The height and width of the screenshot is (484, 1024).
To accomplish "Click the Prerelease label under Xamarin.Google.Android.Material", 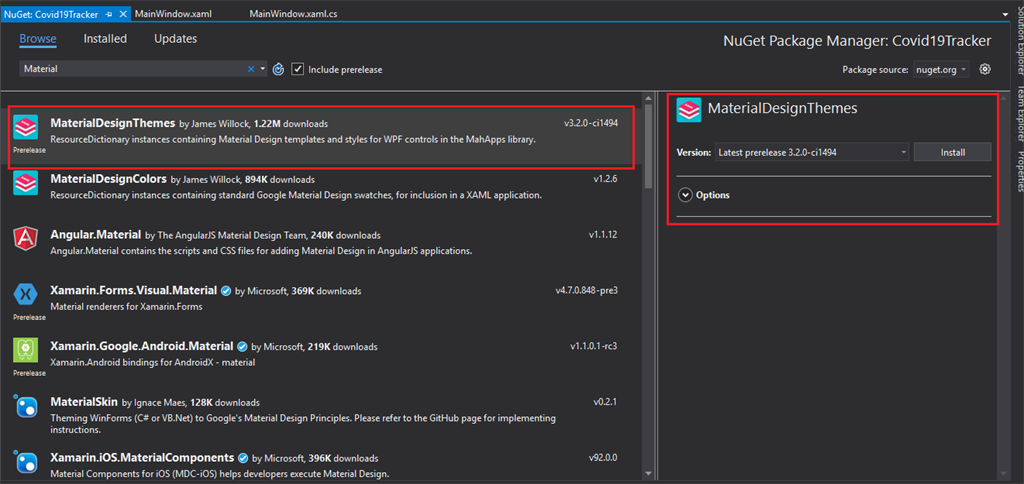I will pos(29,374).
